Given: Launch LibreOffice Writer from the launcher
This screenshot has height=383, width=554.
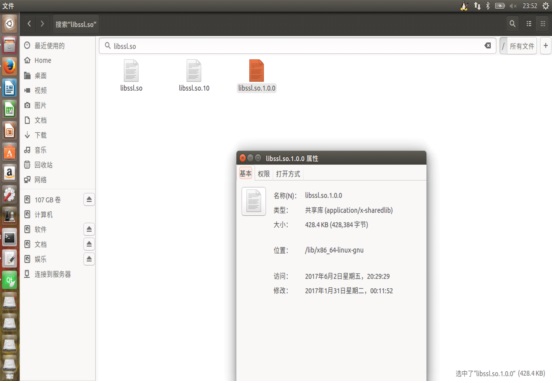Looking at the screenshot, I should click(x=10, y=88).
